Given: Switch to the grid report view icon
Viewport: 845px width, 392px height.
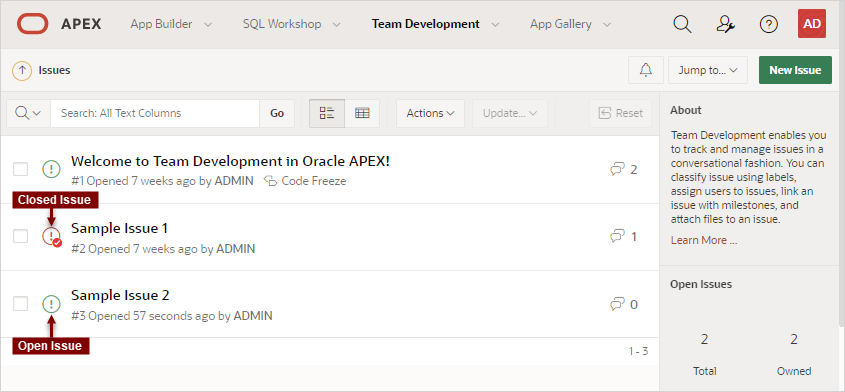Looking at the screenshot, I should click(362, 113).
